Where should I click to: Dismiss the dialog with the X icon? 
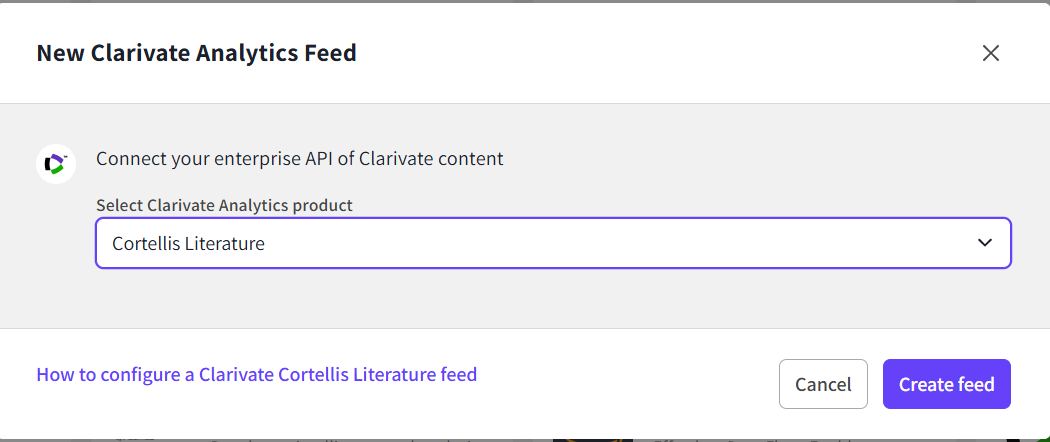[x=990, y=53]
